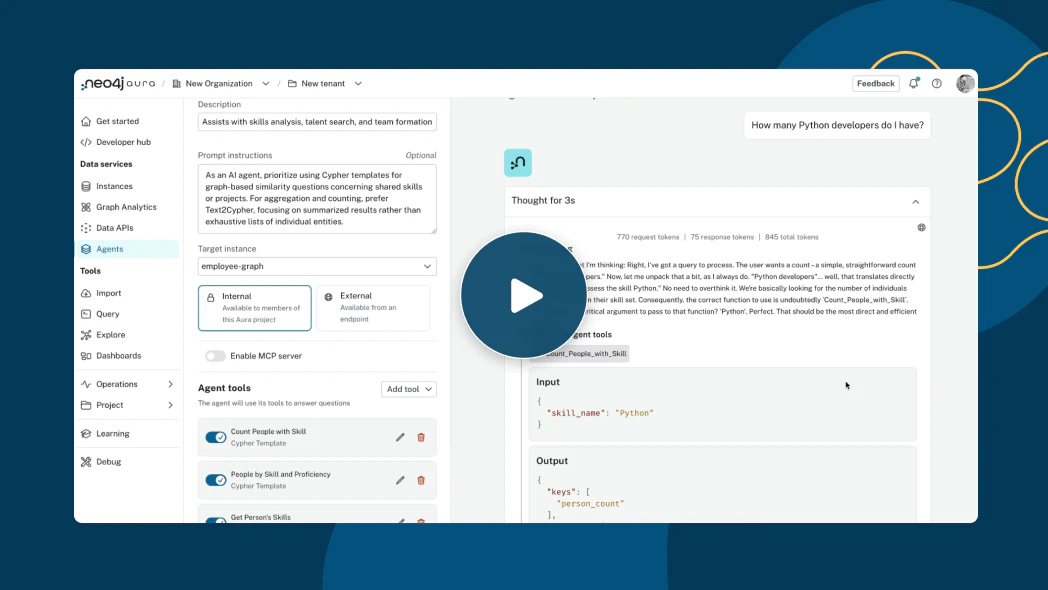Open the user profile avatar
This screenshot has width=1048, height=590.
[965, 84]
